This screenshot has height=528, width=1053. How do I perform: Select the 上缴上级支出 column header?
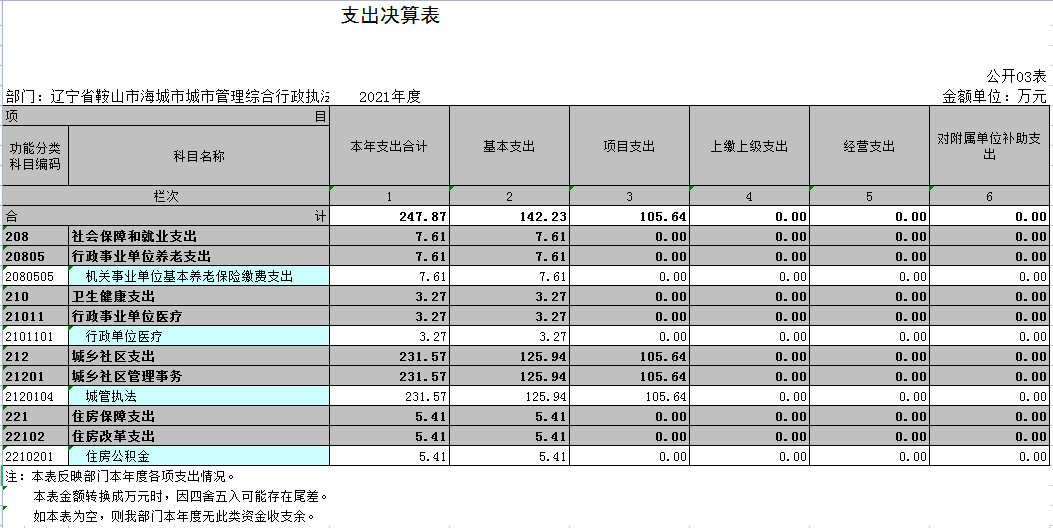point(749,146)
